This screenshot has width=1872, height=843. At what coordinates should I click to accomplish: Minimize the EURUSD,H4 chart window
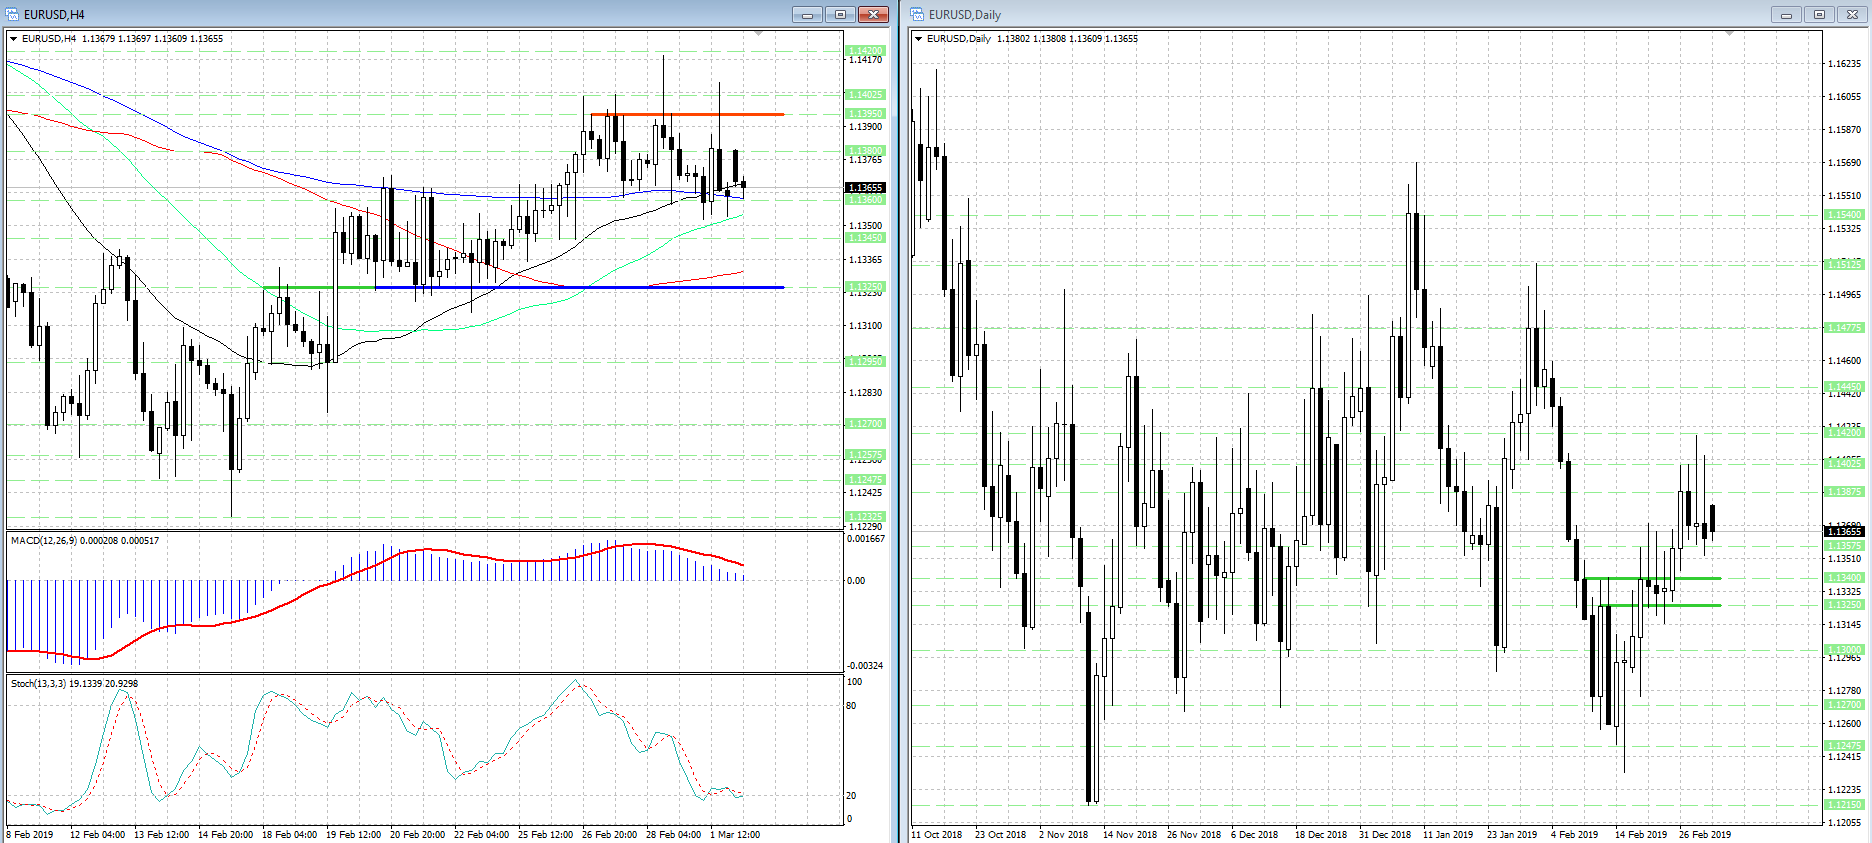point(807,14)
